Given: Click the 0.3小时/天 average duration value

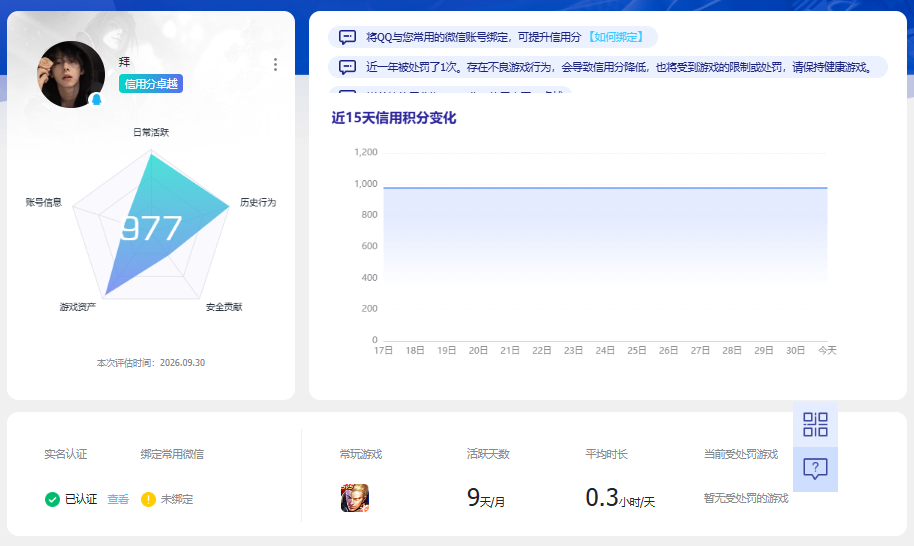Looking at the screenshot, I should 620,498.
